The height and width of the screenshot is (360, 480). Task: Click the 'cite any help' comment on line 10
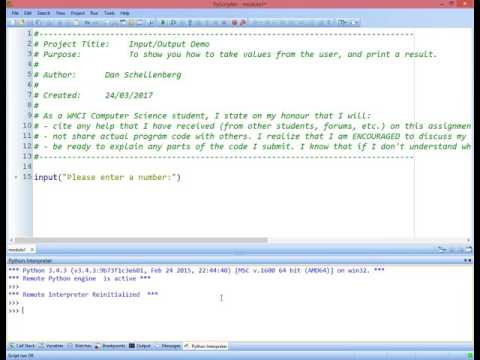tap(253, 126)
